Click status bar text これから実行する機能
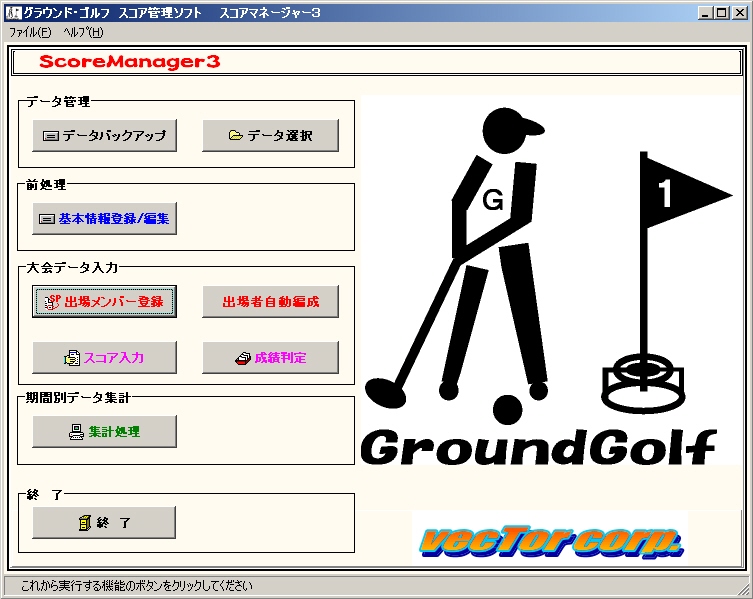Screen dimensions: 753x599 tap(136, 586)
